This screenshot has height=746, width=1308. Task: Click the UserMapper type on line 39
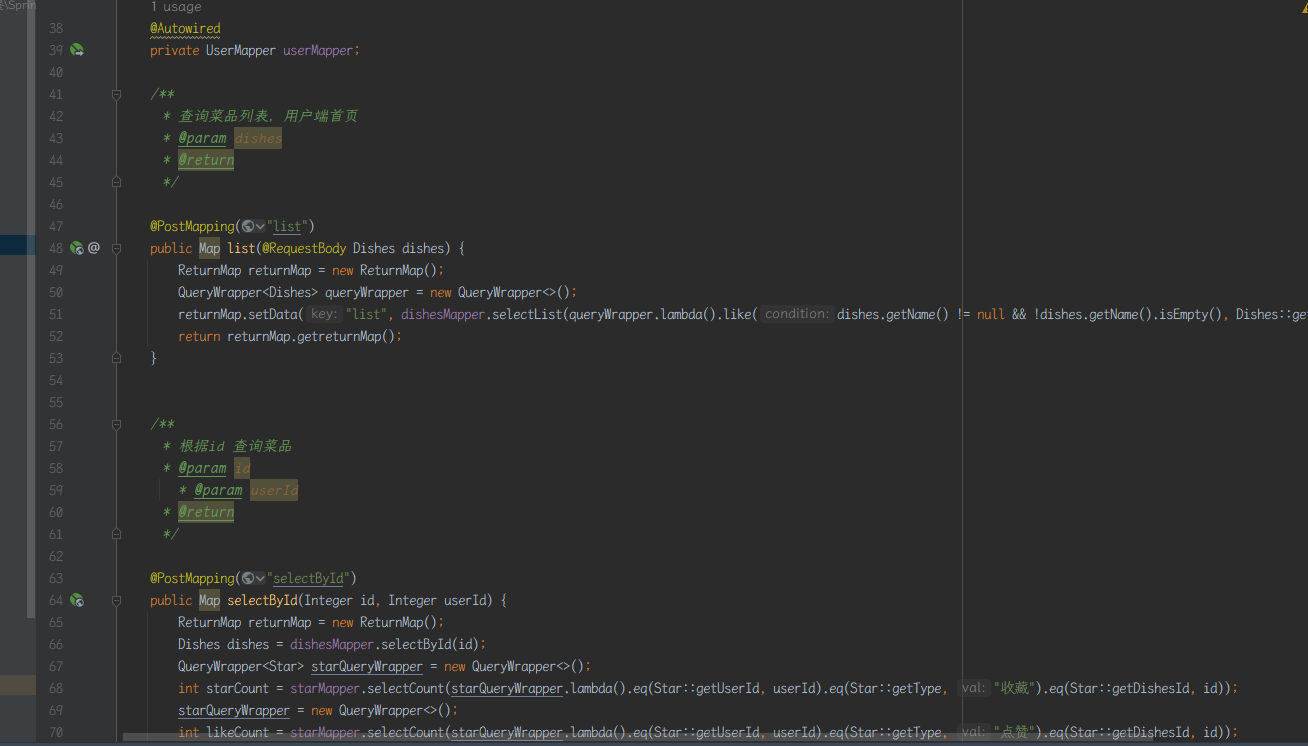(x=240, y=50)
